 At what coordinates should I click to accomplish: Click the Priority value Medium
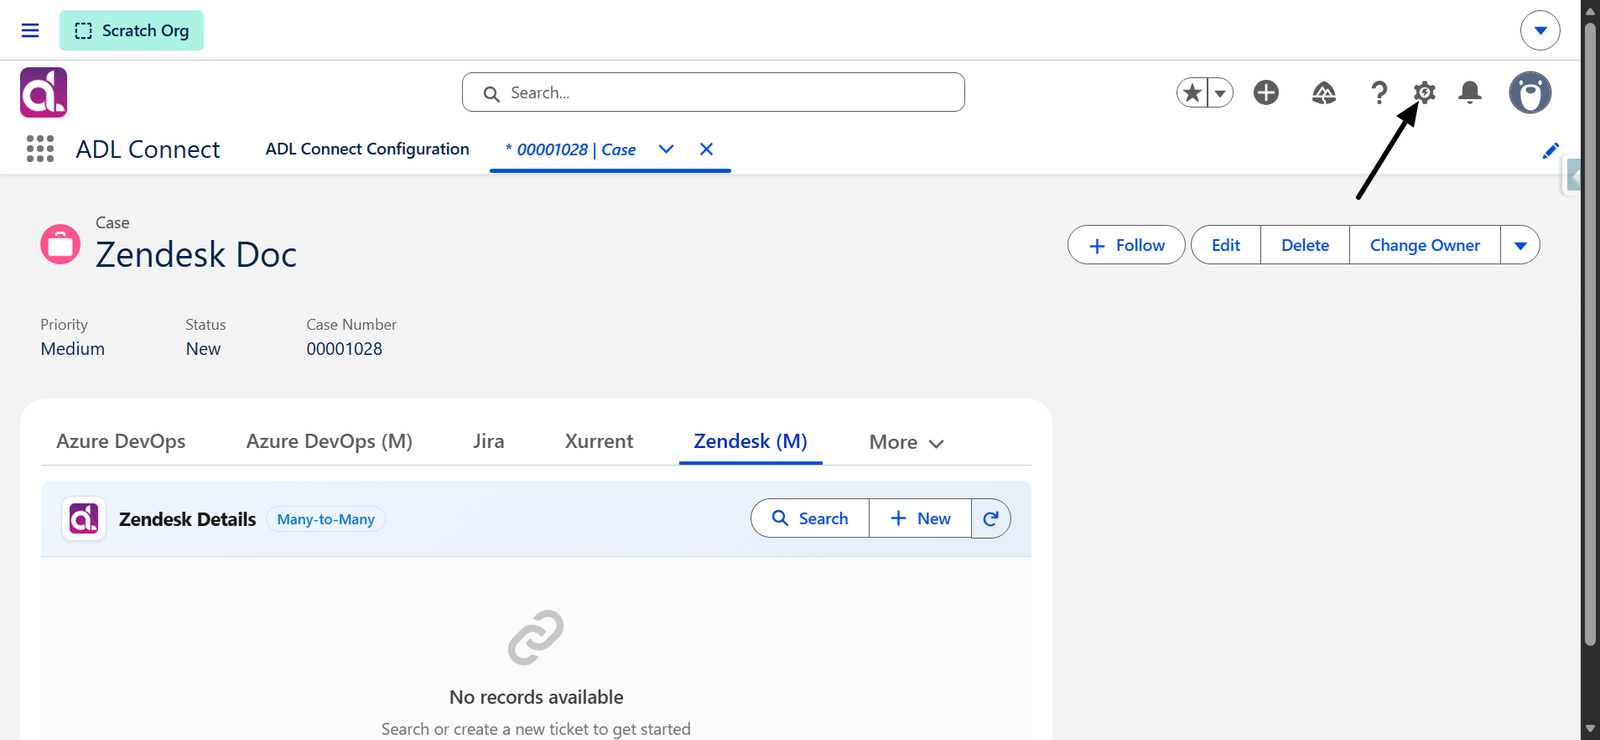pyautogui.click(x=73, y=349)
